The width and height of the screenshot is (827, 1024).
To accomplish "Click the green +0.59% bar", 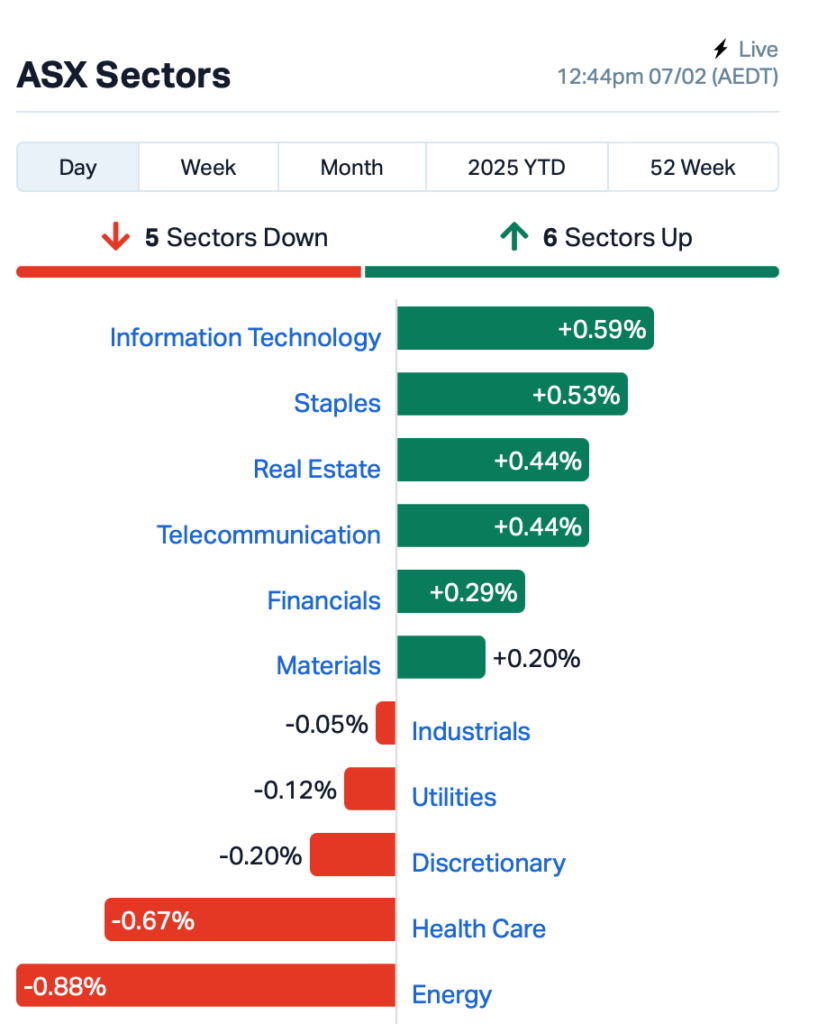I will click(x=525, y=328).
